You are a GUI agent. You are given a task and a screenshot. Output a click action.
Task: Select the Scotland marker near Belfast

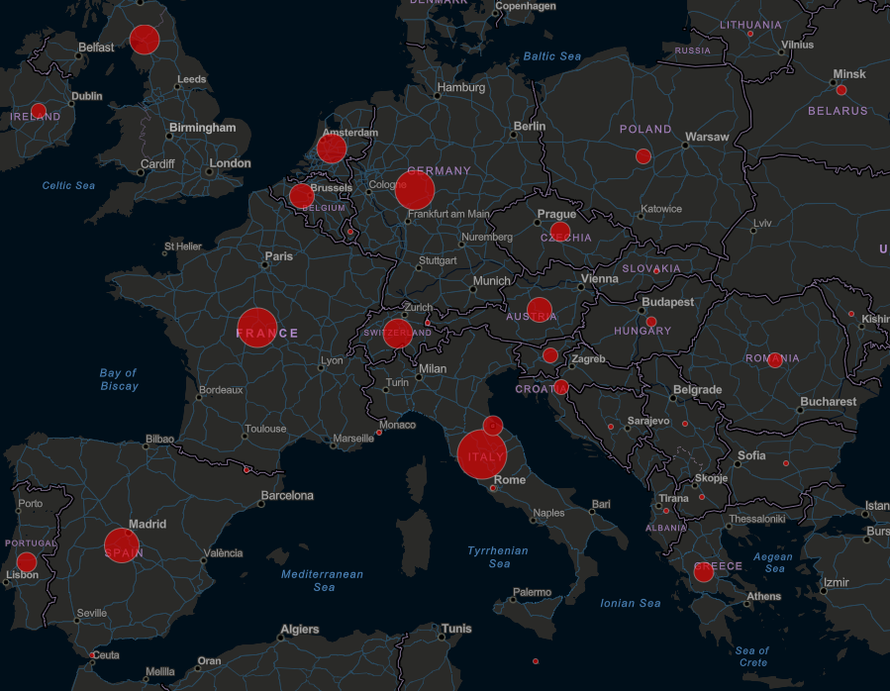[143, 41]
